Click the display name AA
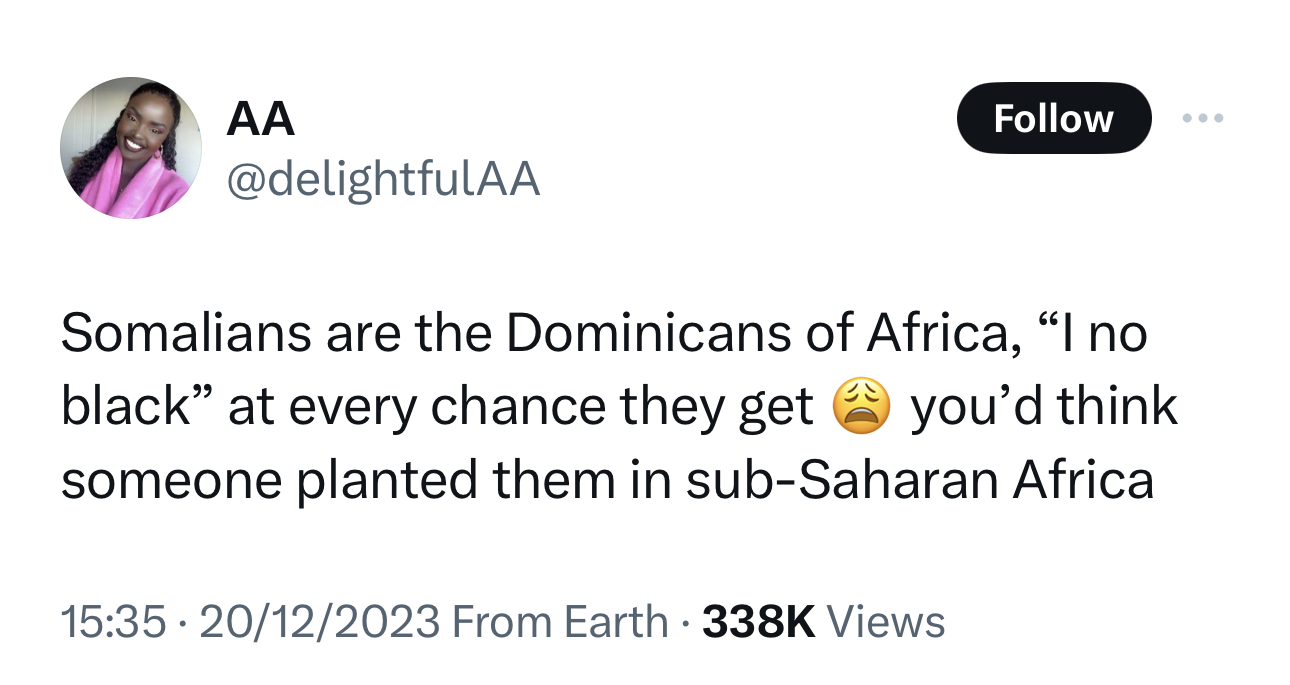This screenshot has width=1290, height=685. (x=260, y=121)
